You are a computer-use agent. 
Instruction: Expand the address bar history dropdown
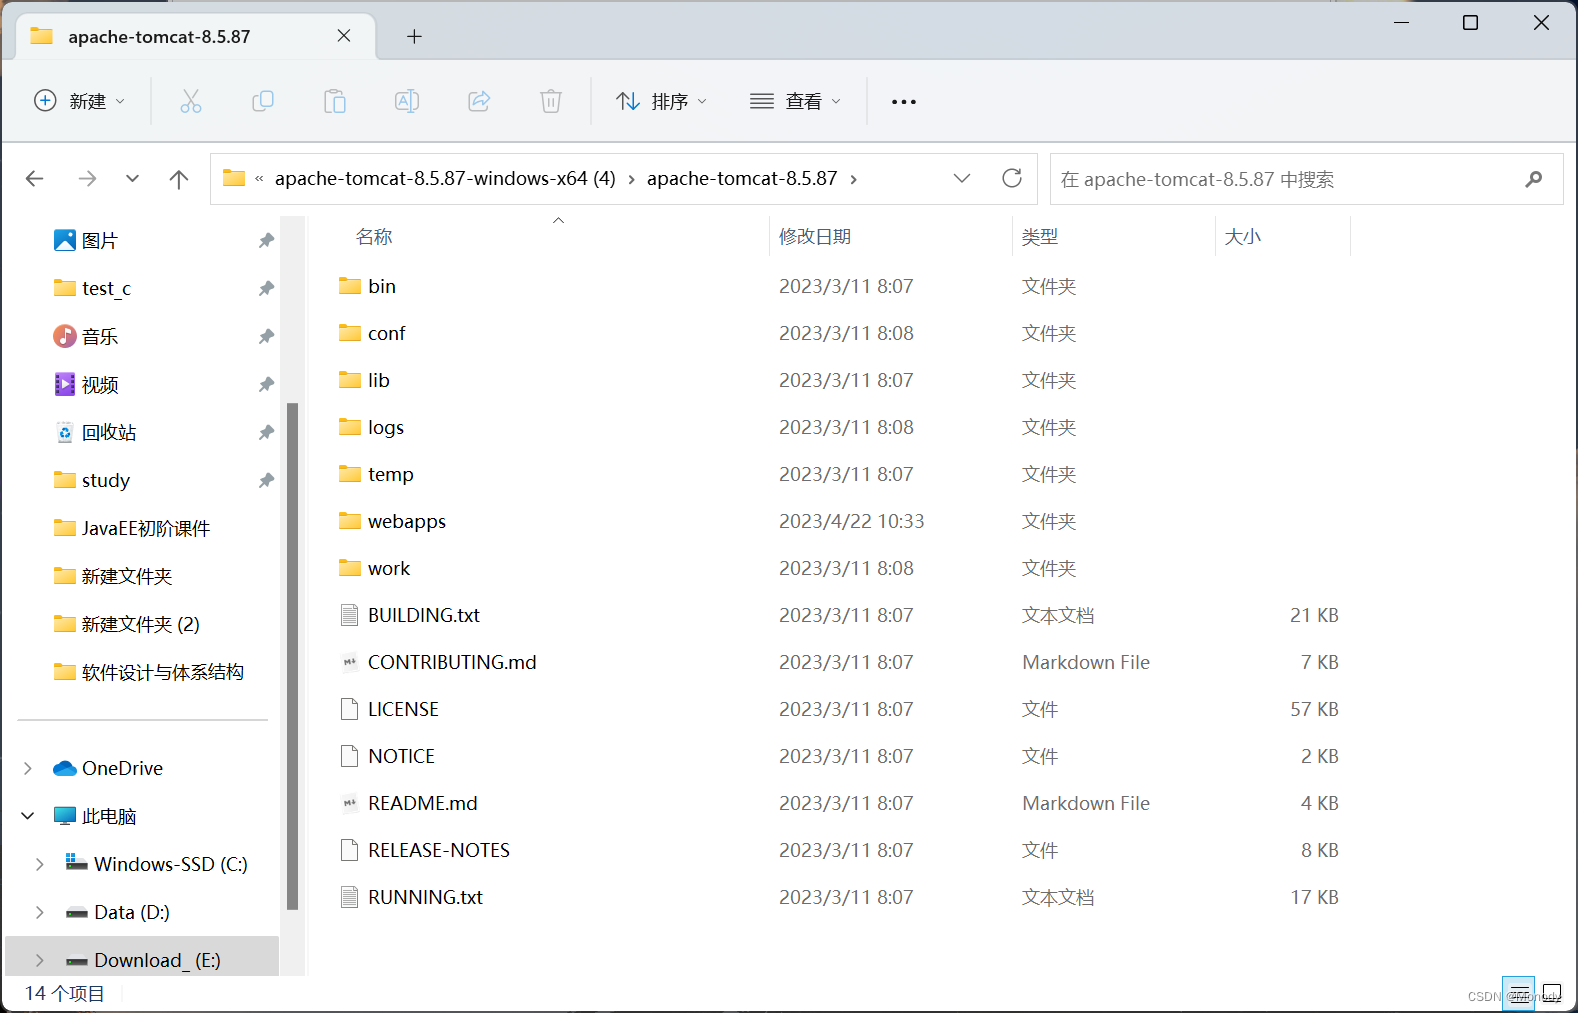(x=962, y=178)
